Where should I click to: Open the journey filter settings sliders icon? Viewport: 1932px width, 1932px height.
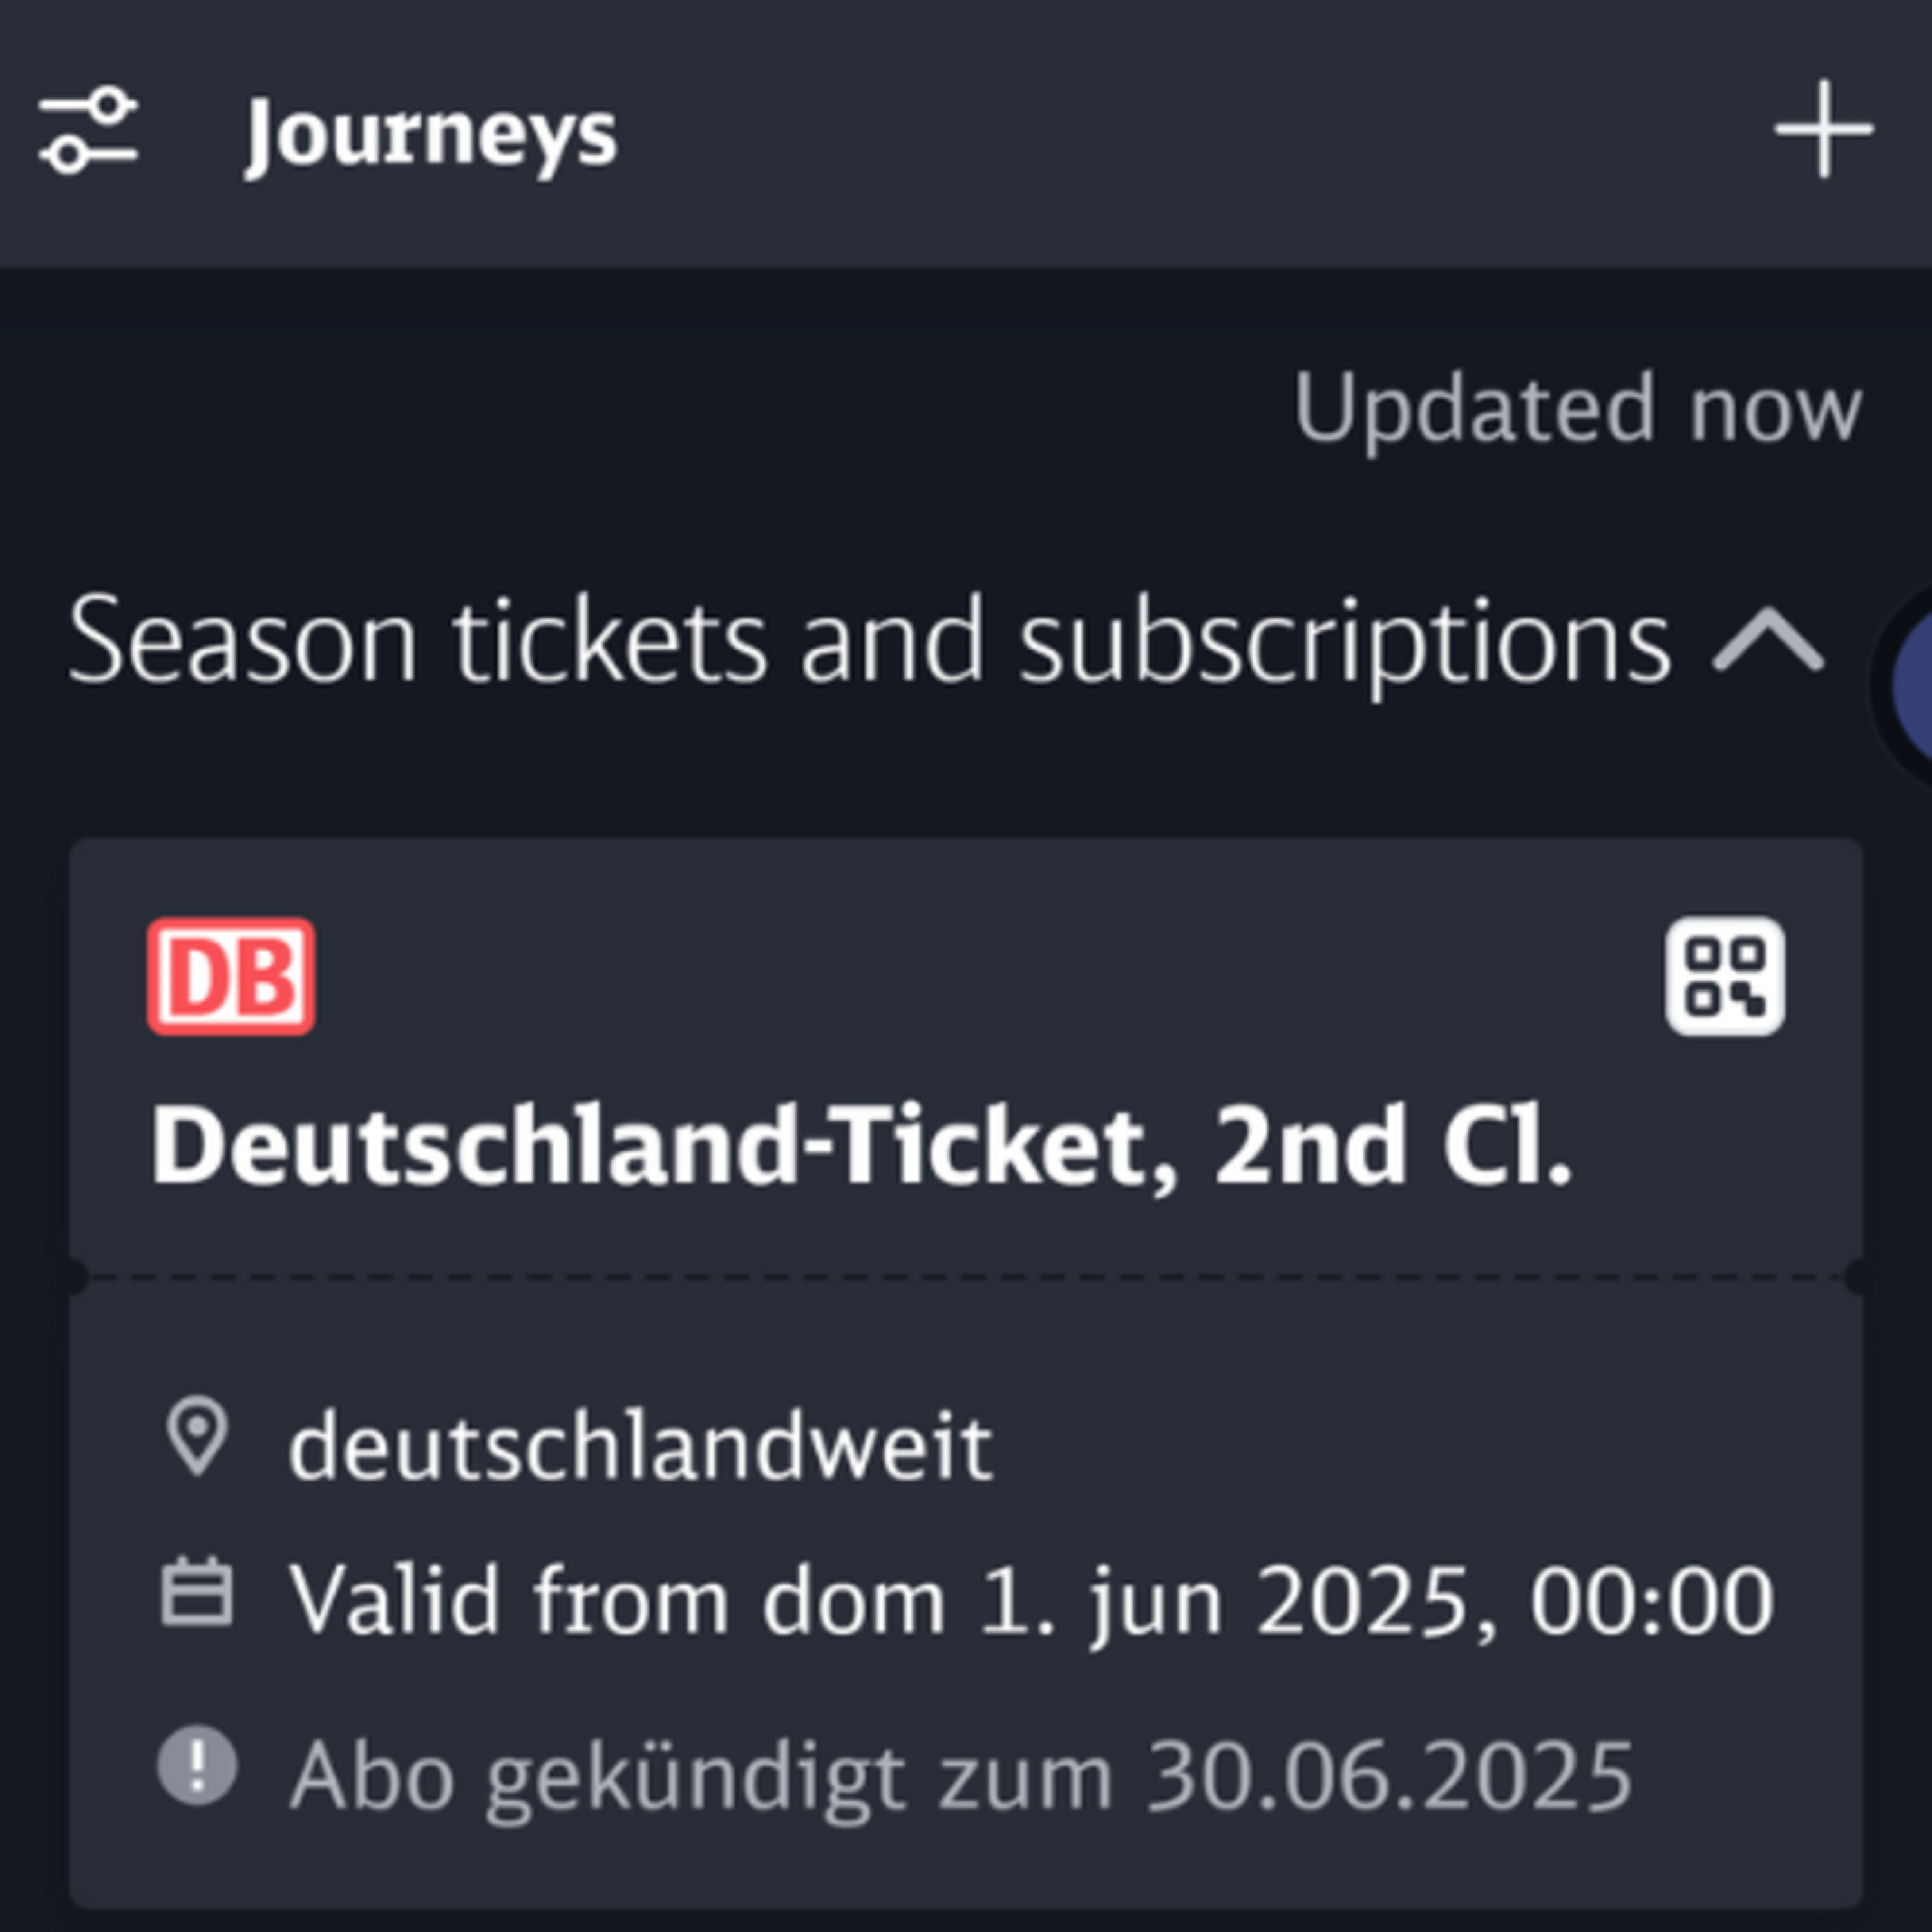click(x=88, y=131)
